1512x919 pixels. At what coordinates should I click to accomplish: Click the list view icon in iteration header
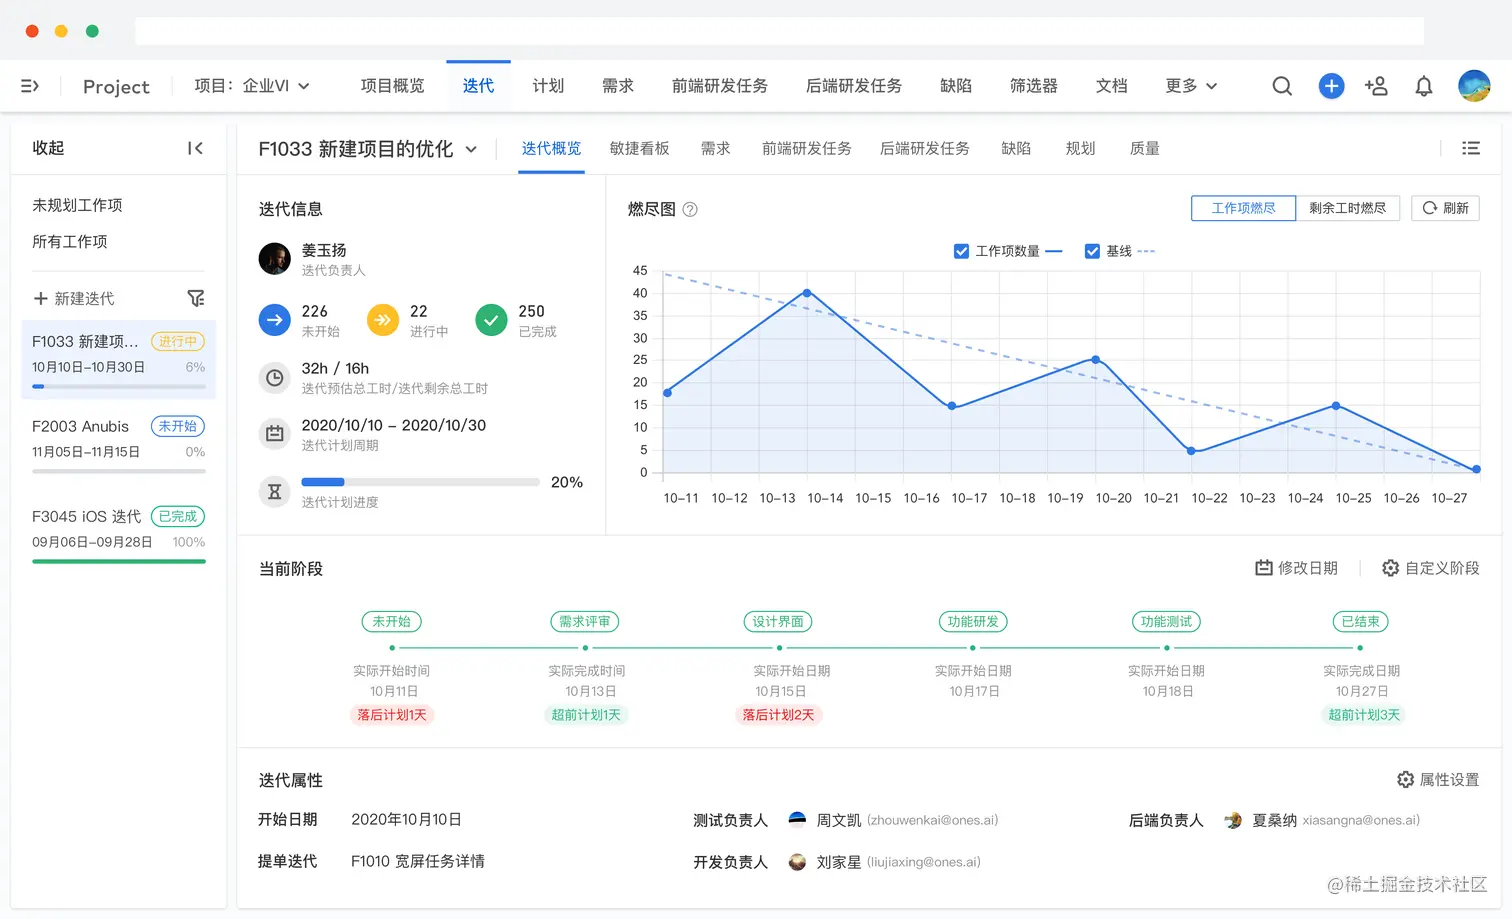point(1471,148)
